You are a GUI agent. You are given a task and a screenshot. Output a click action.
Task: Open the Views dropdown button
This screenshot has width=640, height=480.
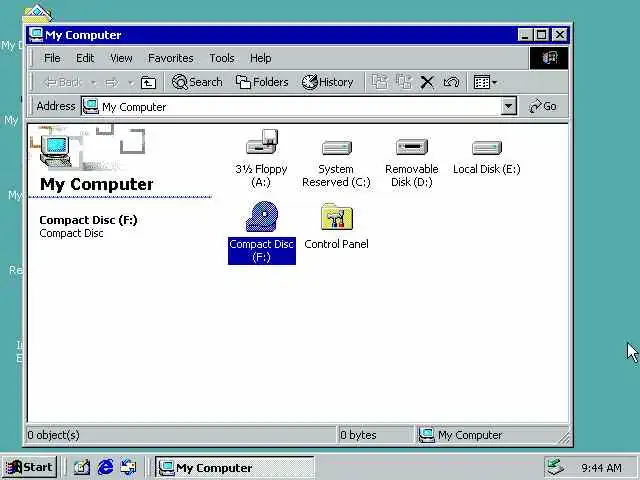point(485,82)
